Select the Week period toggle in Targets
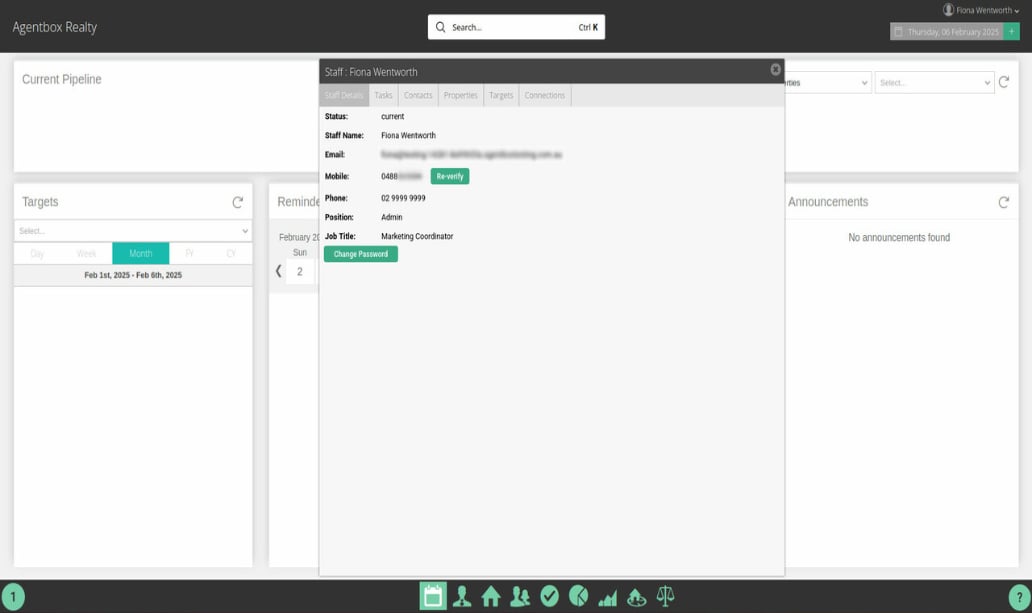This screenshot has height=613, width=1032. click(86, 253)
